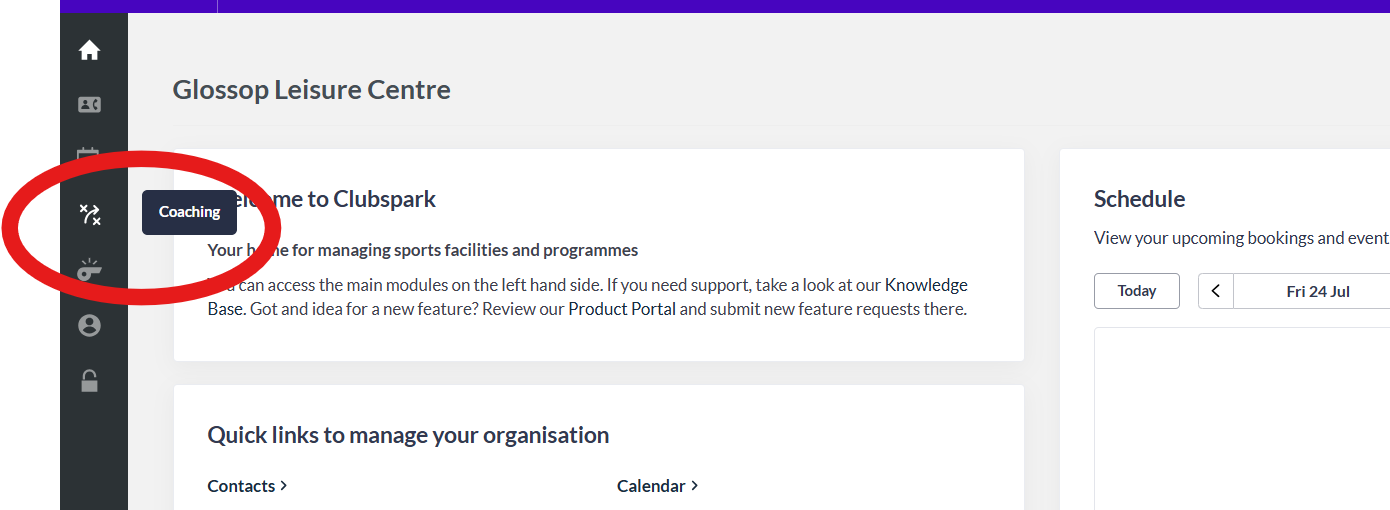Click the chevron next to Calendar
The width and height of the screenshot is (1390, 510).
[x=694, y=486]
